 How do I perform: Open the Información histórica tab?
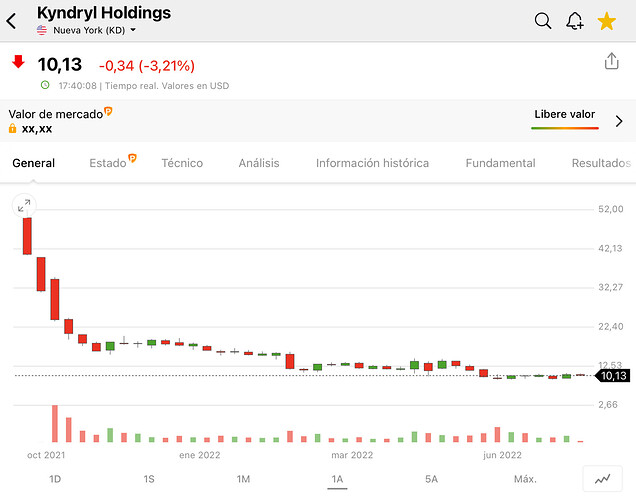pos(372,163)
